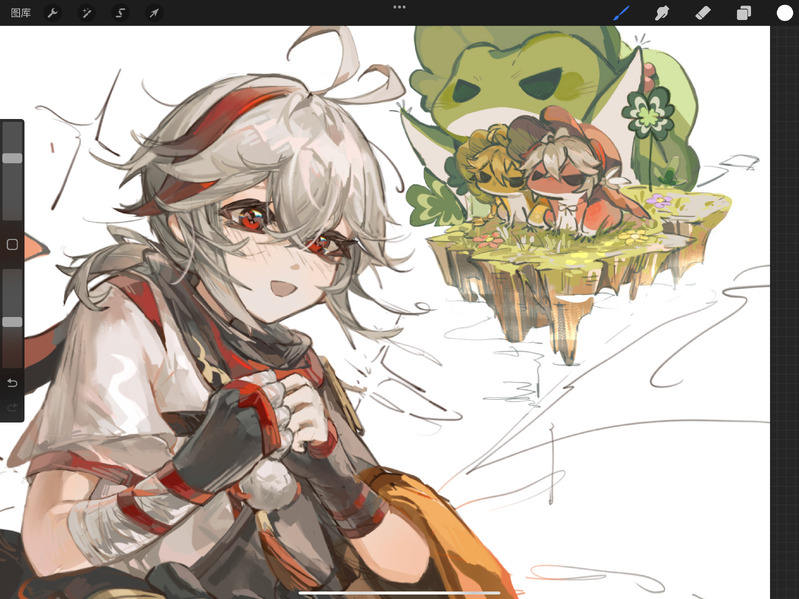This screenshot has width=799, height=599.
Task: Open the Layers panel
Action: (x=743, y=13)
